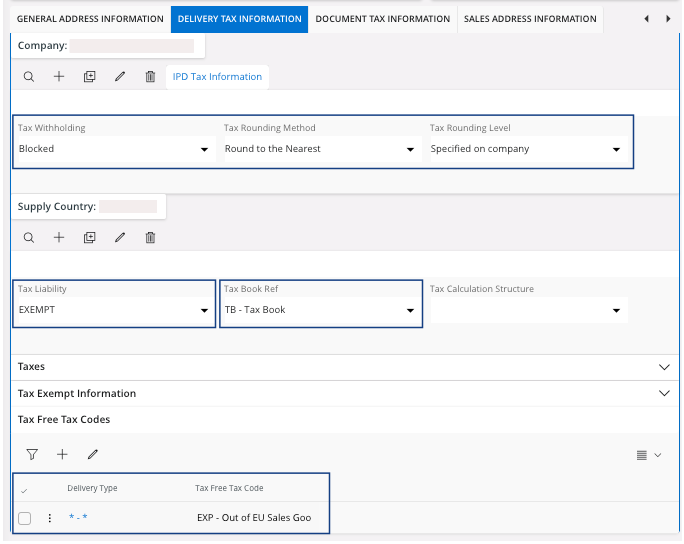Click the delete trash icon under Company

pyautogui.click(x=150, y=77)
